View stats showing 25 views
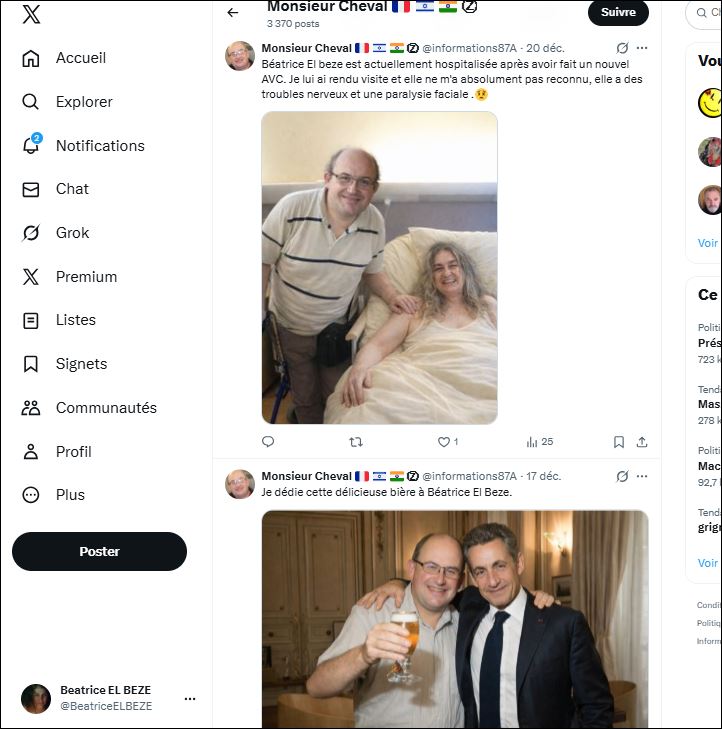722x729 pixels. [x=540, y=441]
